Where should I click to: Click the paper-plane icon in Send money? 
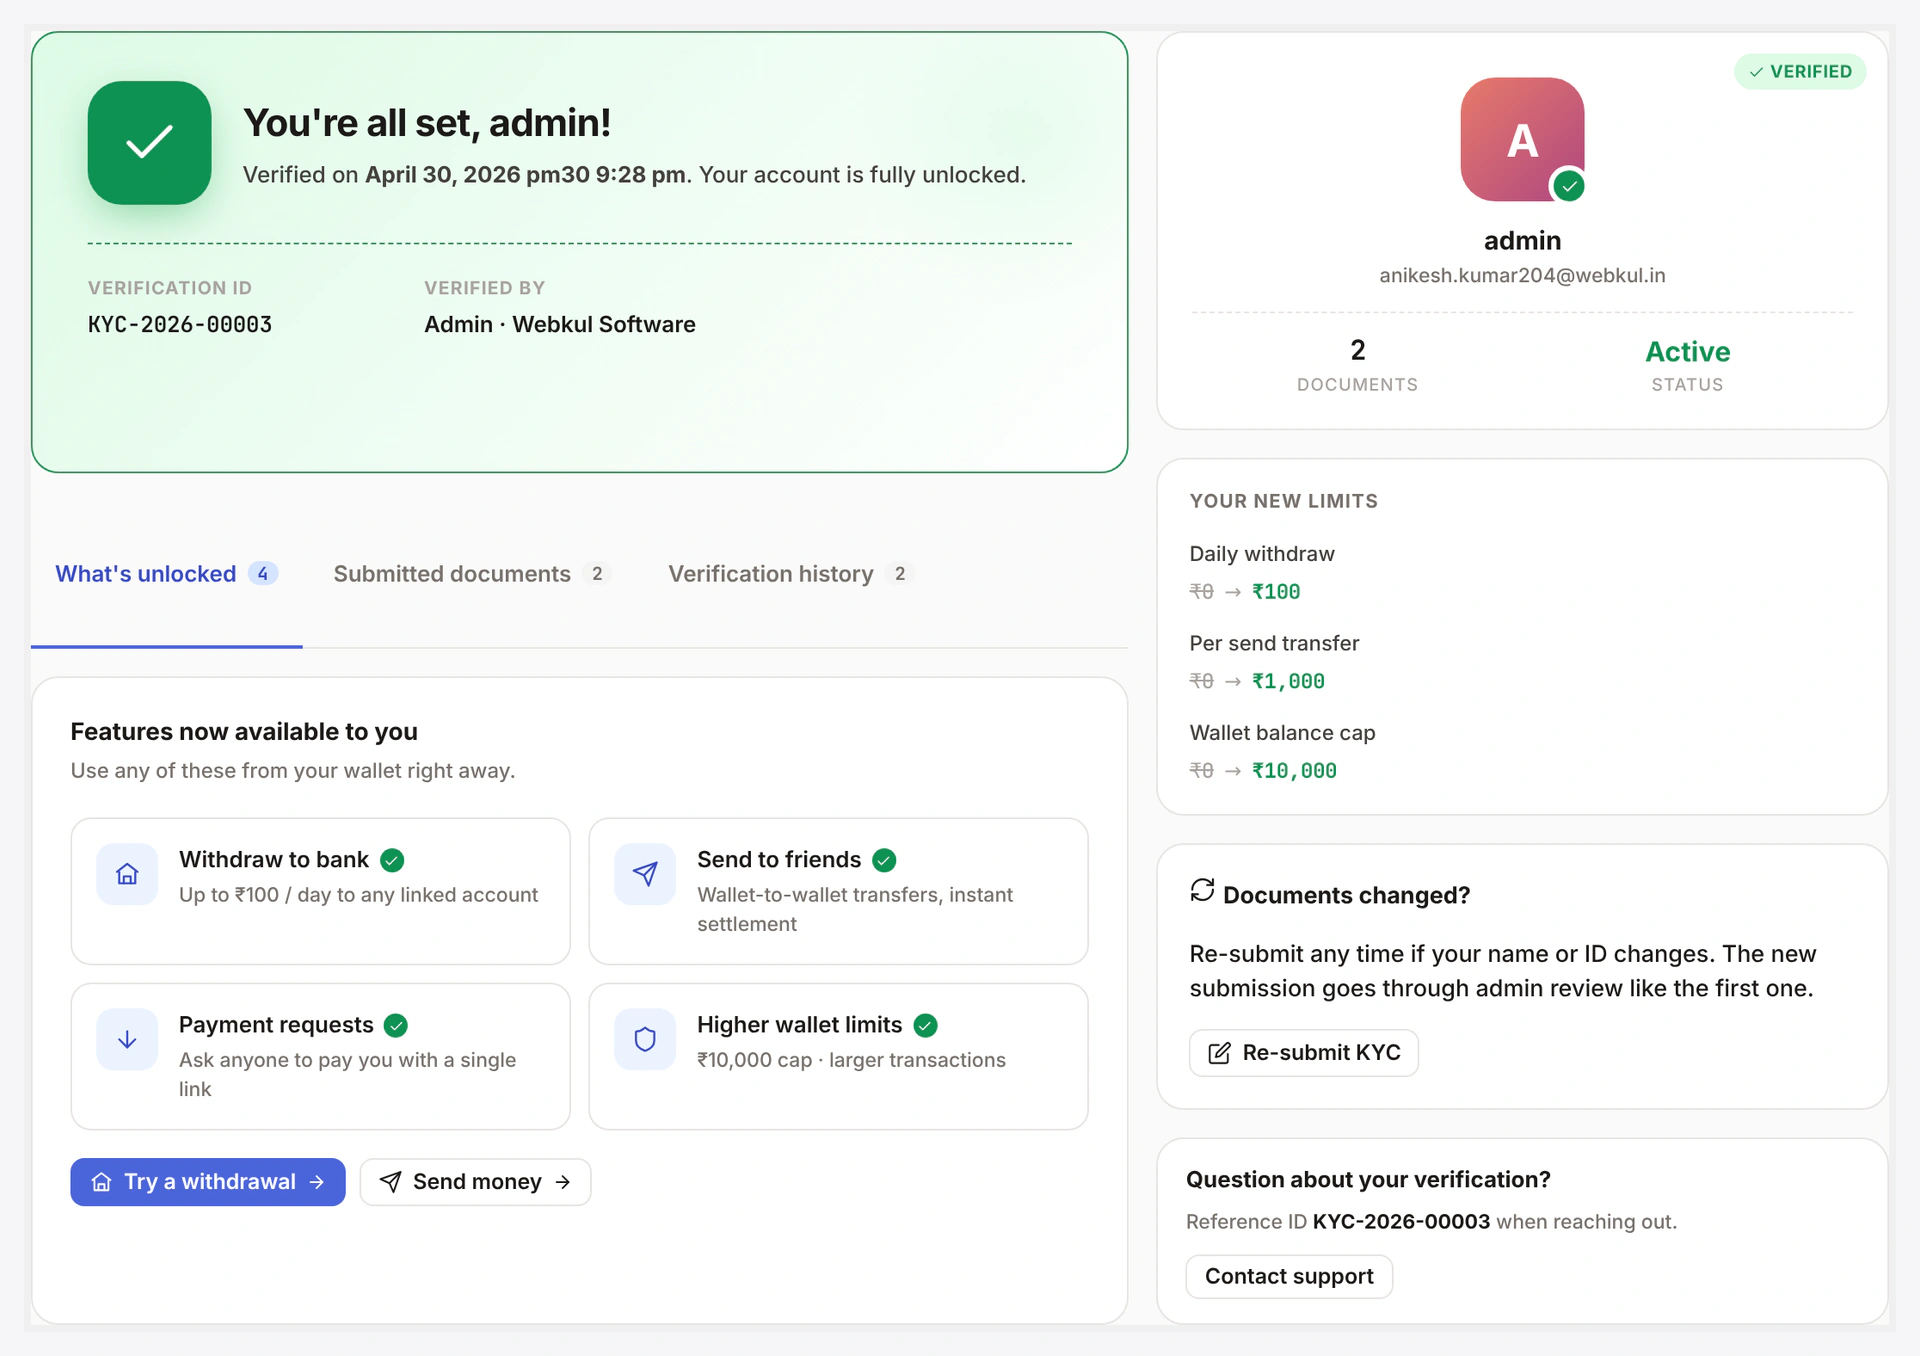coord(391,1182)
